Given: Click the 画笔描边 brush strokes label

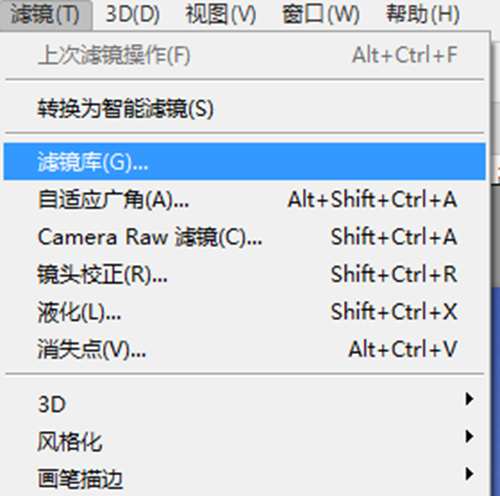Looking at the screenshot, I should click(80, 479).
